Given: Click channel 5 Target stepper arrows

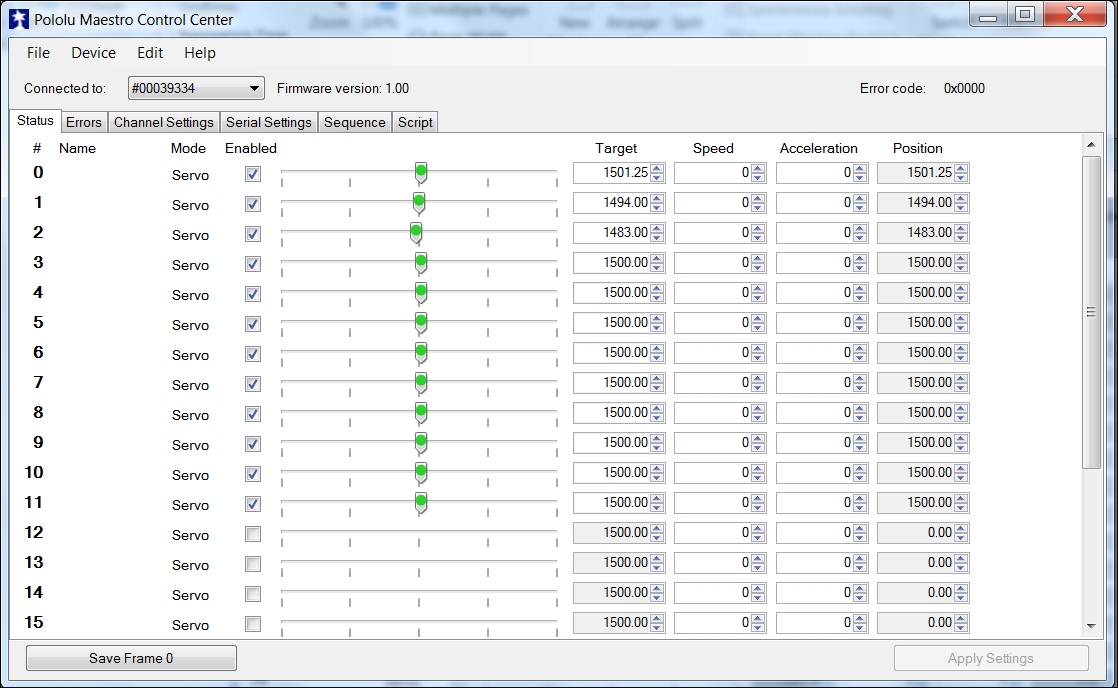Looking at the screenshot, I should pyautogui.click(x=657, y=322).
